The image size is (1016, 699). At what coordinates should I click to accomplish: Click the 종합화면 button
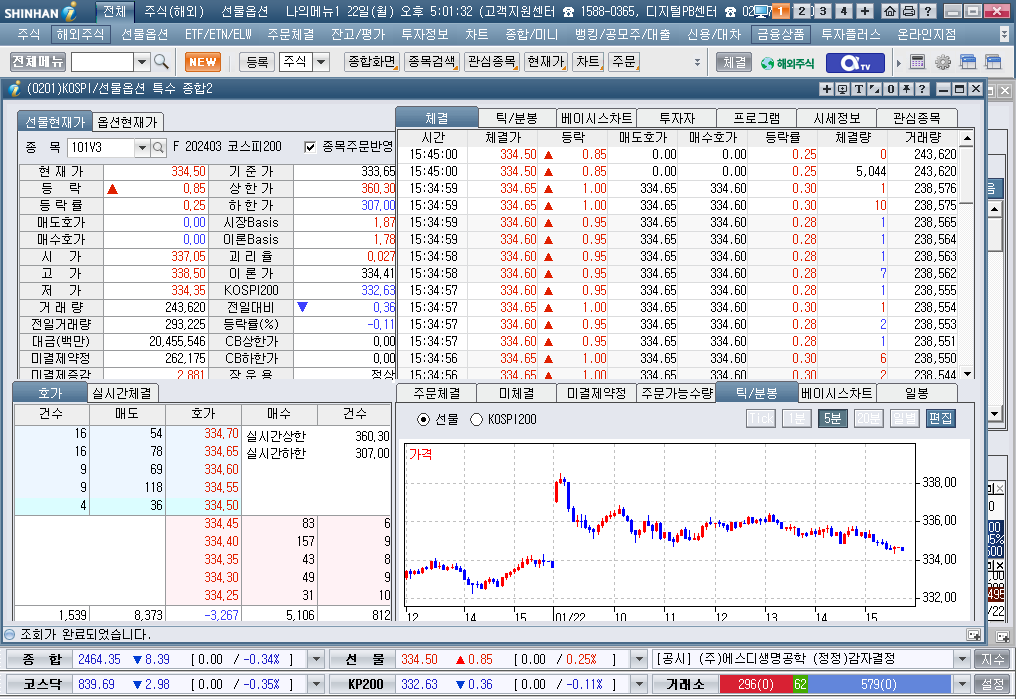pos(372,62)
